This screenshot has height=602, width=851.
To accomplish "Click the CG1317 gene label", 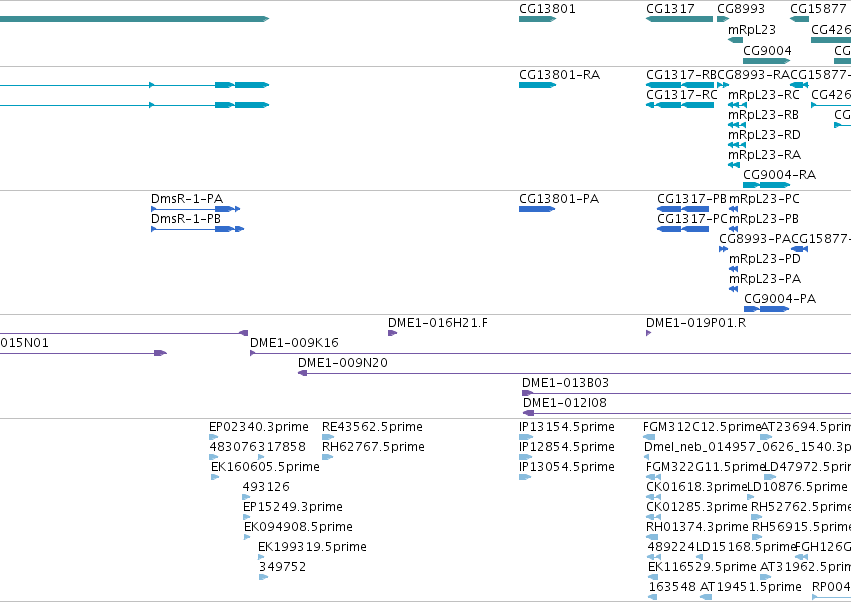I will (670, 9).
